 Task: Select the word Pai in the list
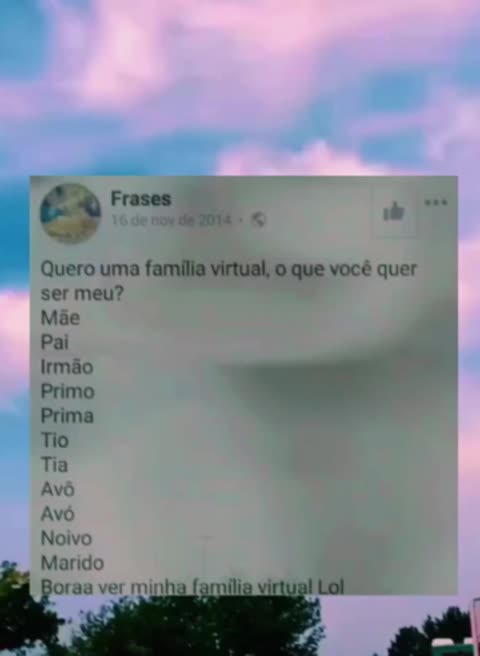54,343
